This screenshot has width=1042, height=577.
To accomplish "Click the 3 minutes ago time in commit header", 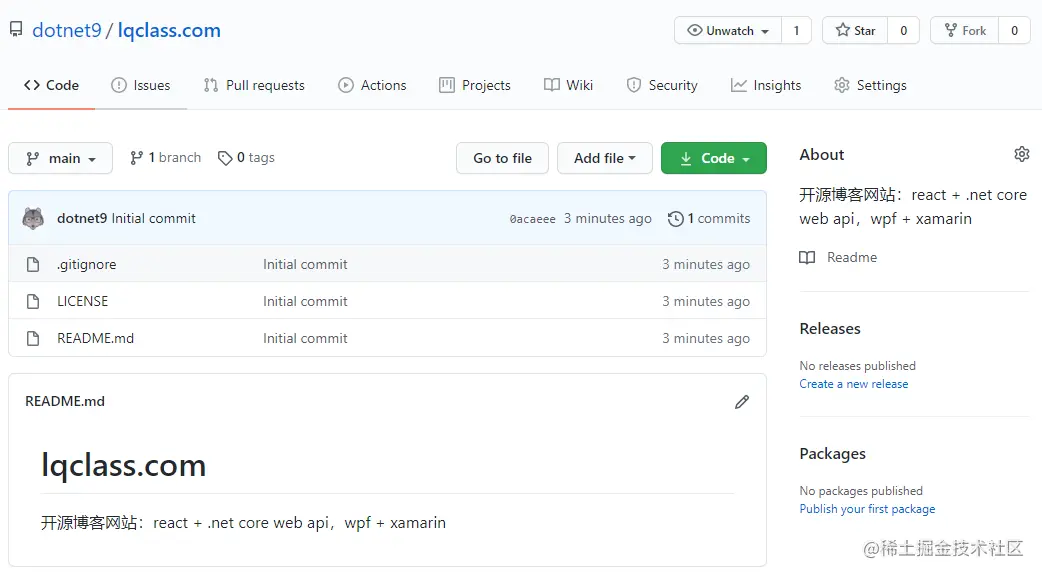I will 608,218.
